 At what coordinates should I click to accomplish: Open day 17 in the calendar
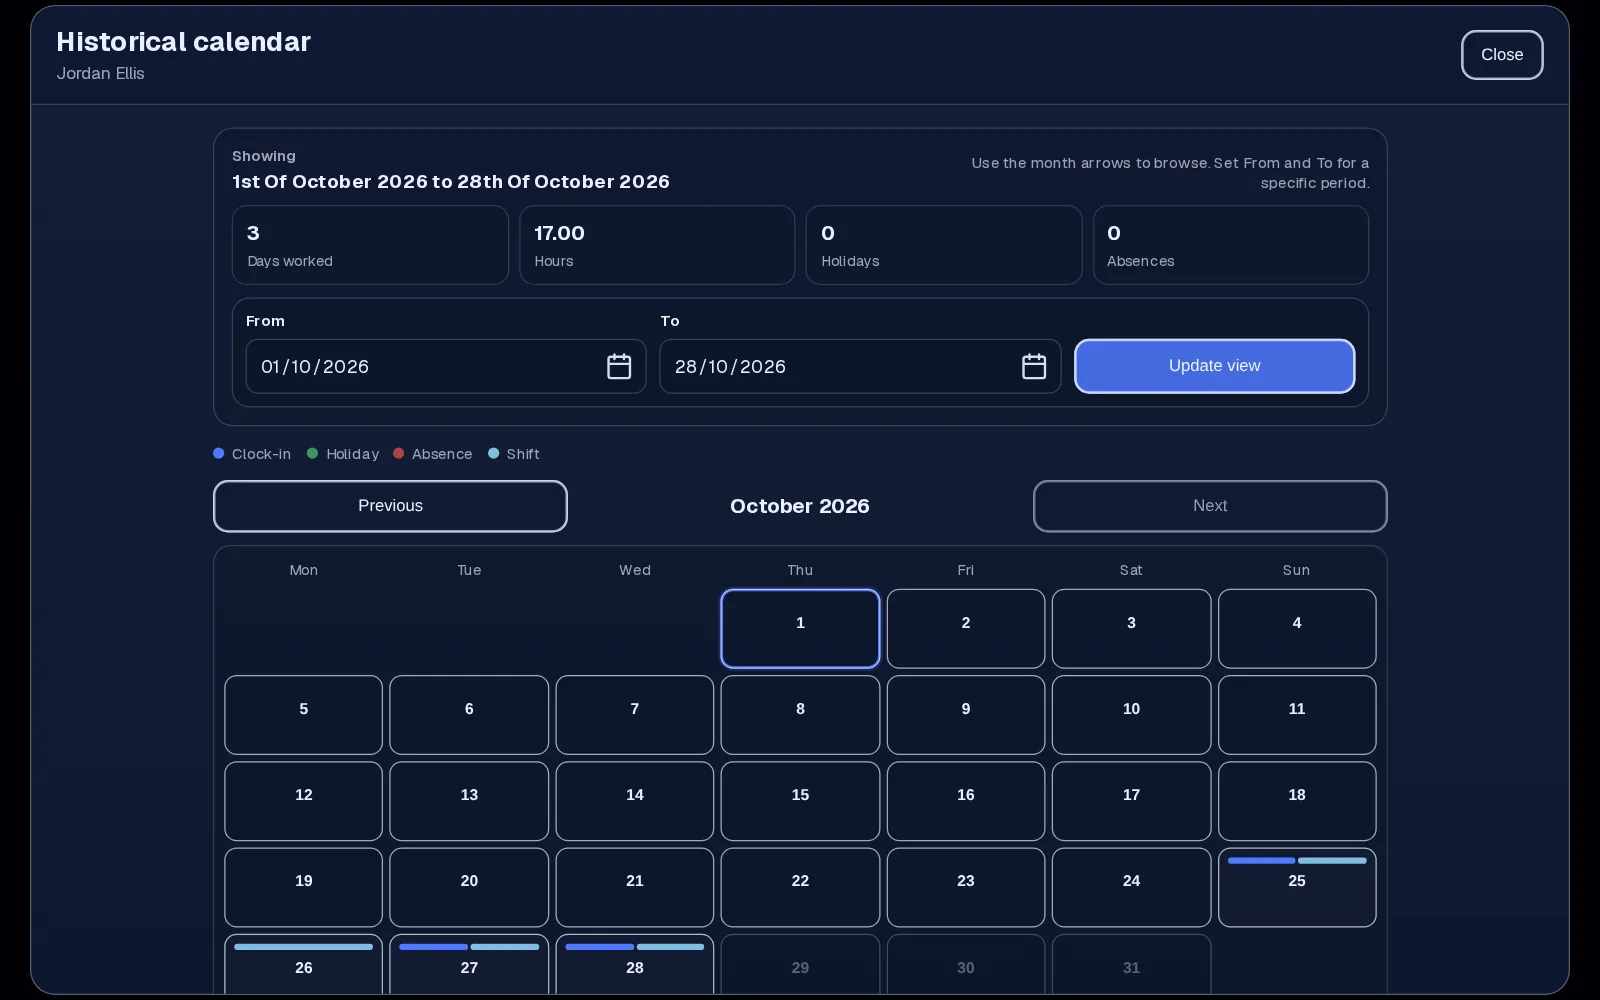1131,801
